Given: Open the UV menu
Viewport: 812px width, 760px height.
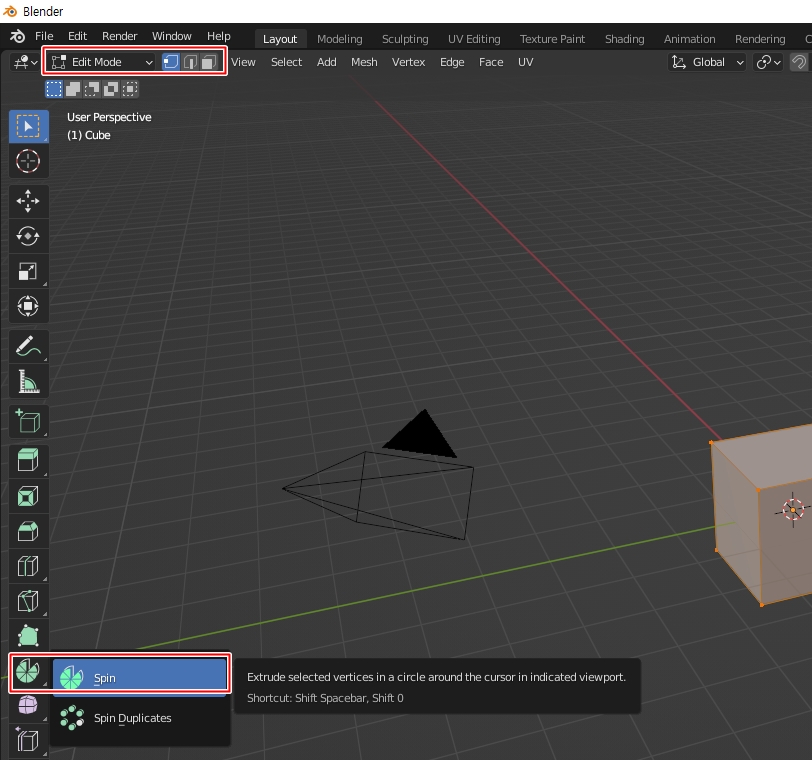Looking at the screenshot, I should point(526,62).
